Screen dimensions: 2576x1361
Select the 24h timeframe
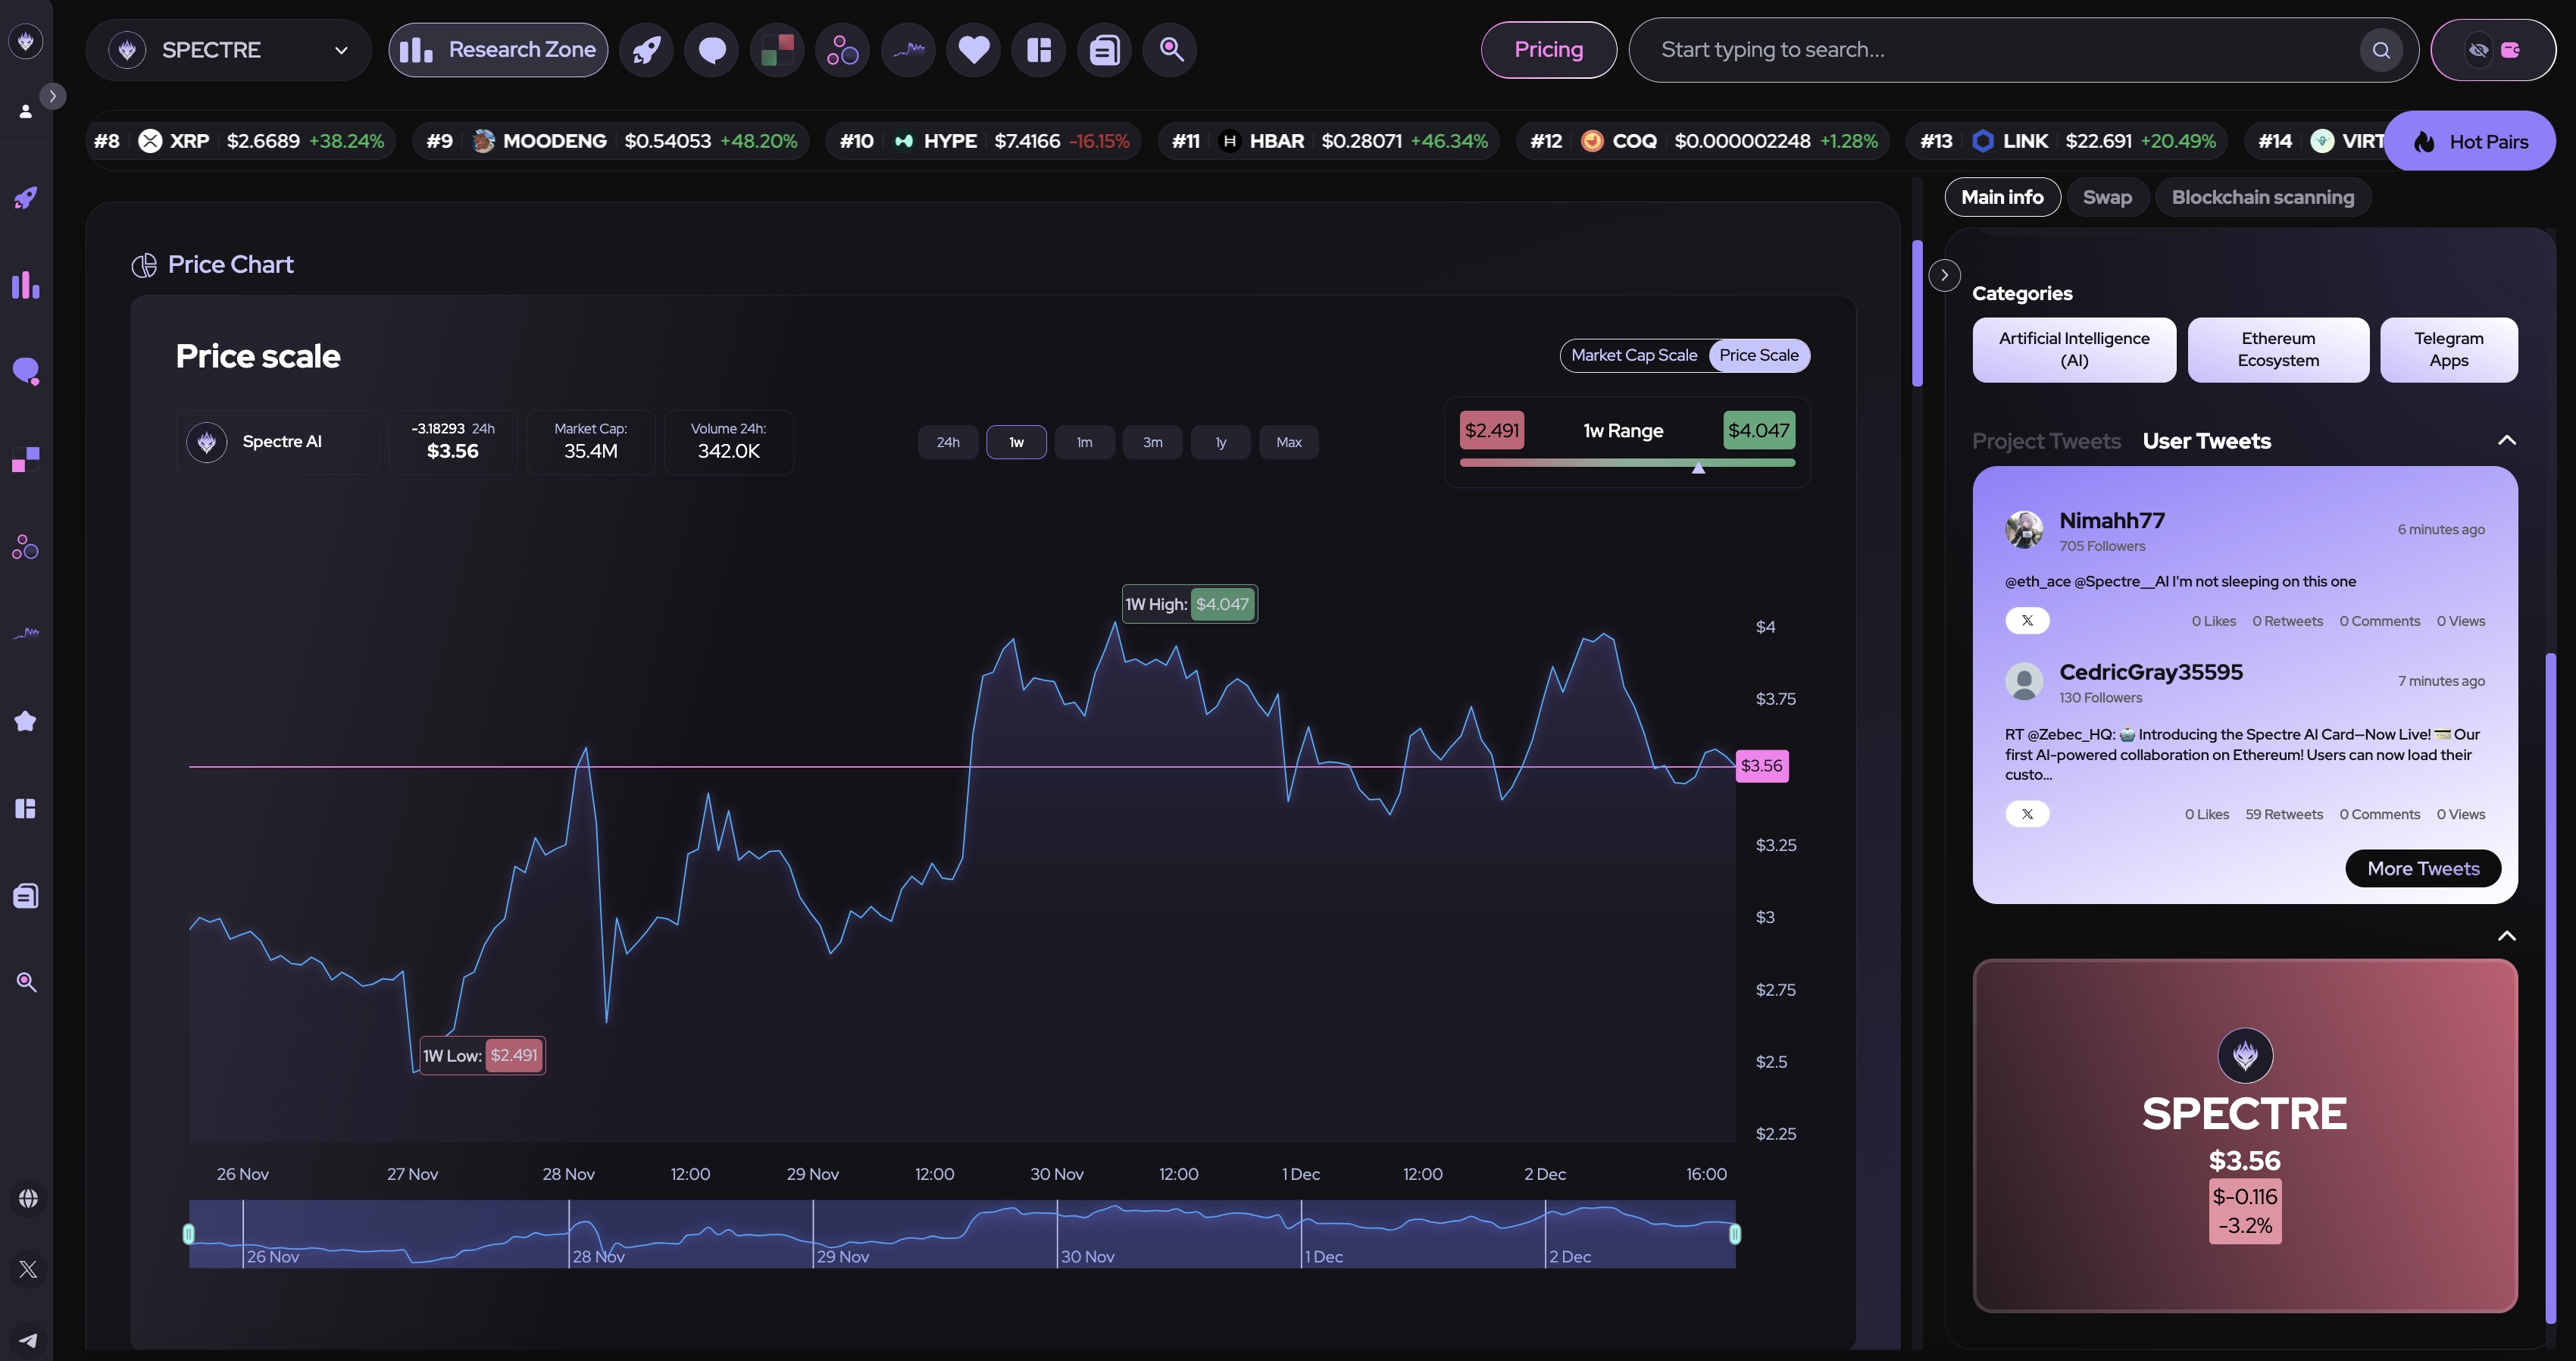948,442
